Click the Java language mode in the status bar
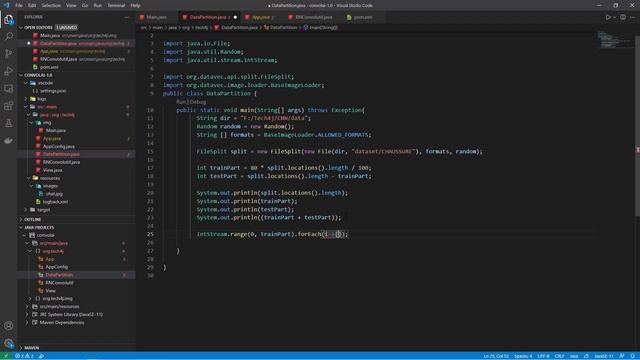The width and height of the screenshot is (640, 360). click(574, 356)
